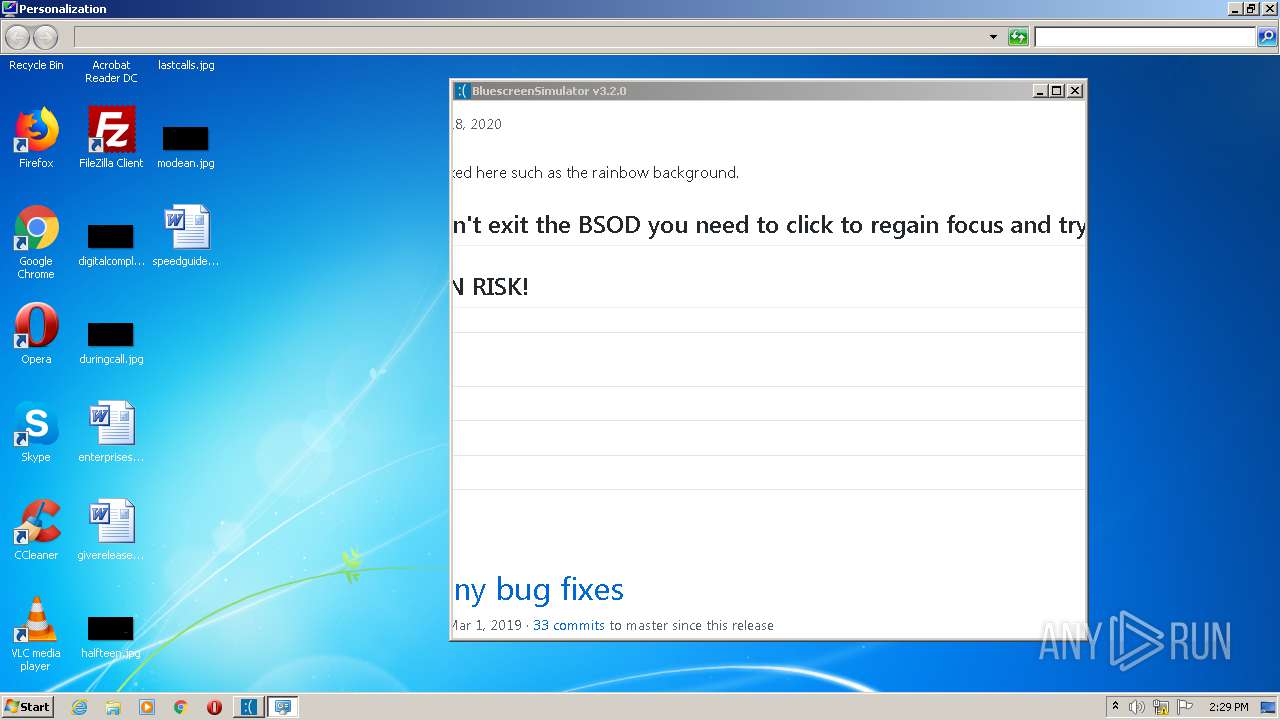Select the halfteen.jpg image file

click(x=111, y=638)
